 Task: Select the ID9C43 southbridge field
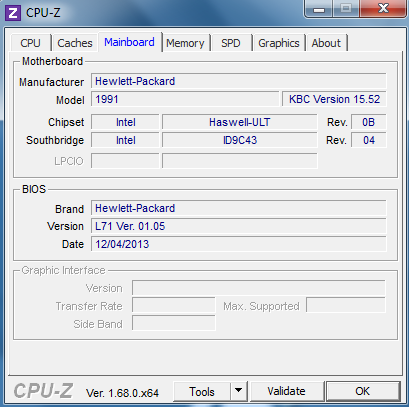tap(239, 140)
